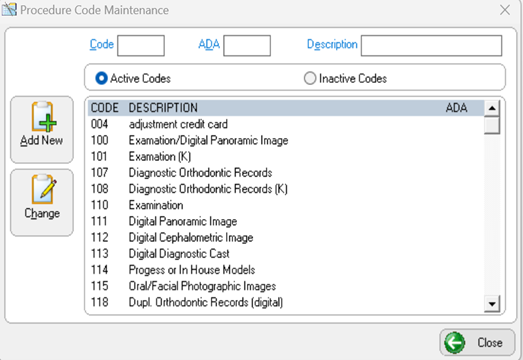The image size is (523, 360).
Task: Click the ADA column header
Action: point(457,108)
